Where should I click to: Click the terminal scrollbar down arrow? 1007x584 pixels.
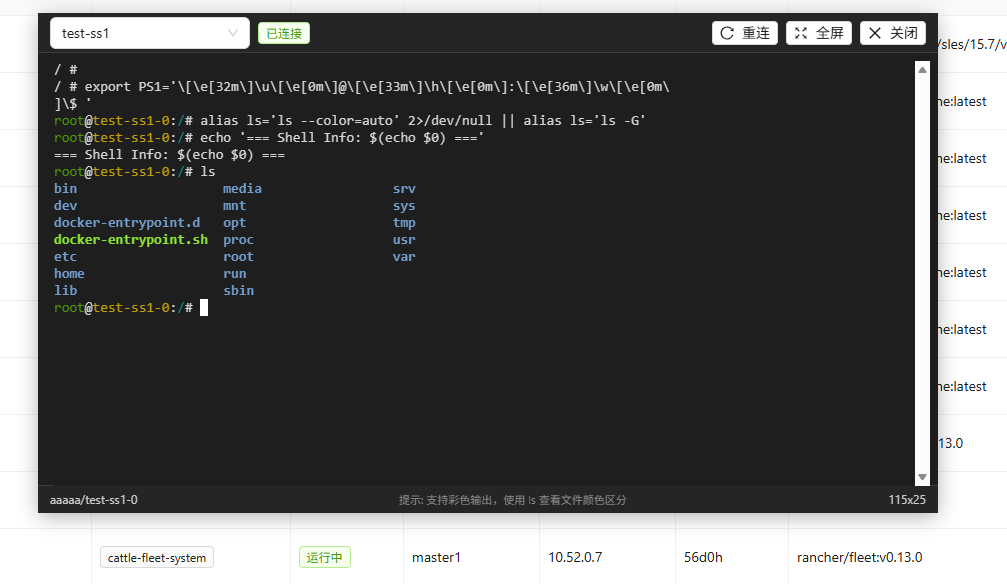[922, 477]
